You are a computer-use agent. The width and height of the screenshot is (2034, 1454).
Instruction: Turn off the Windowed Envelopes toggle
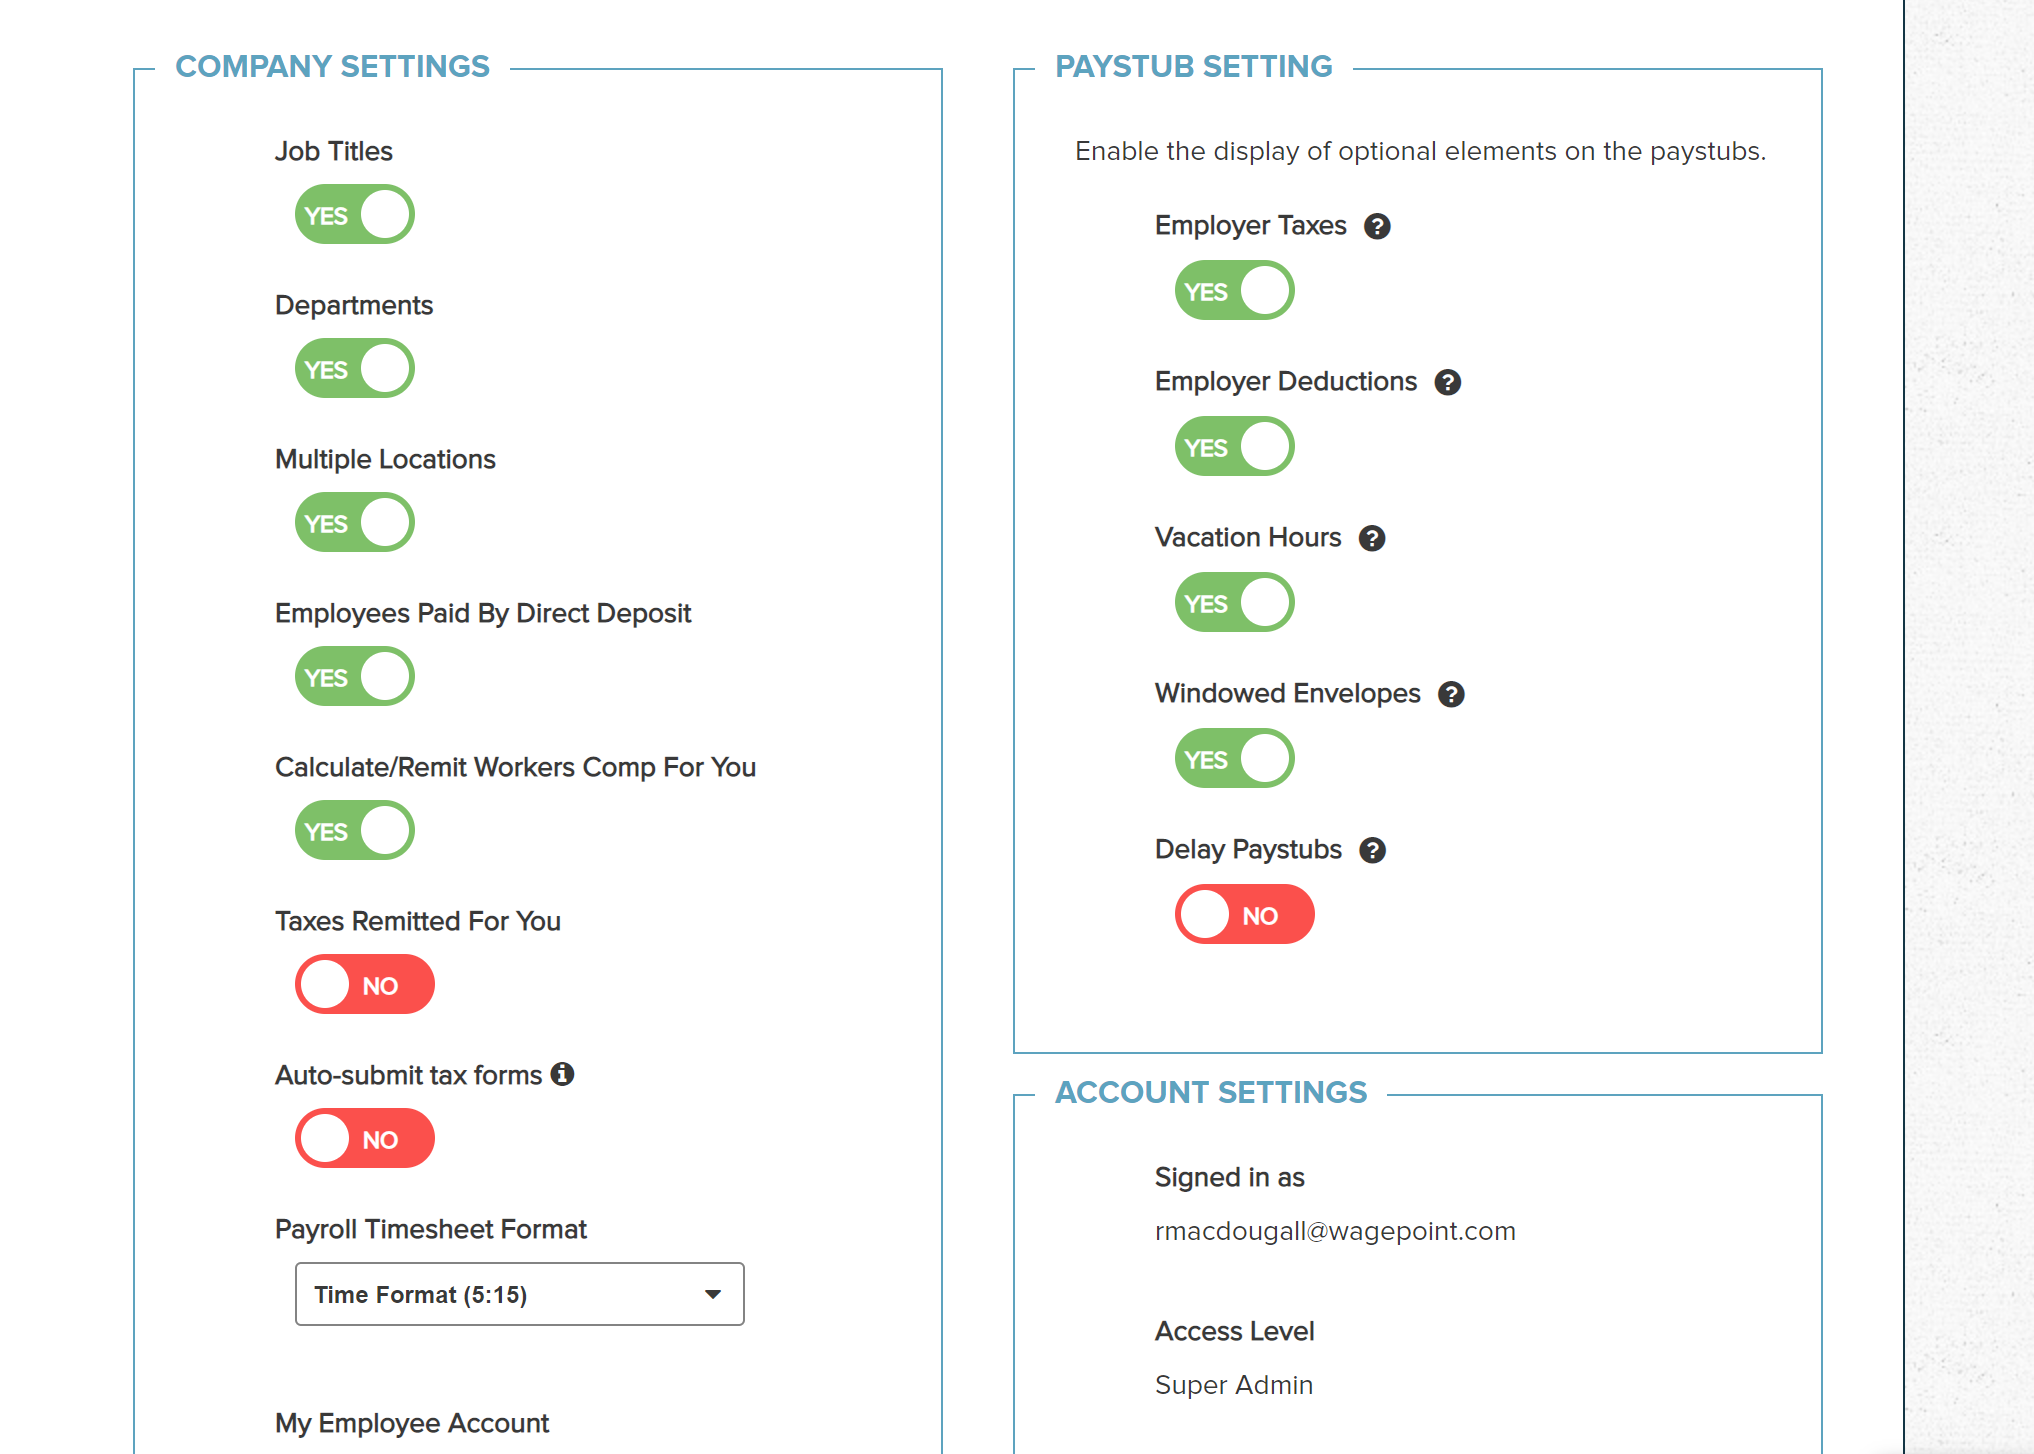click(x=1235, y=759)
